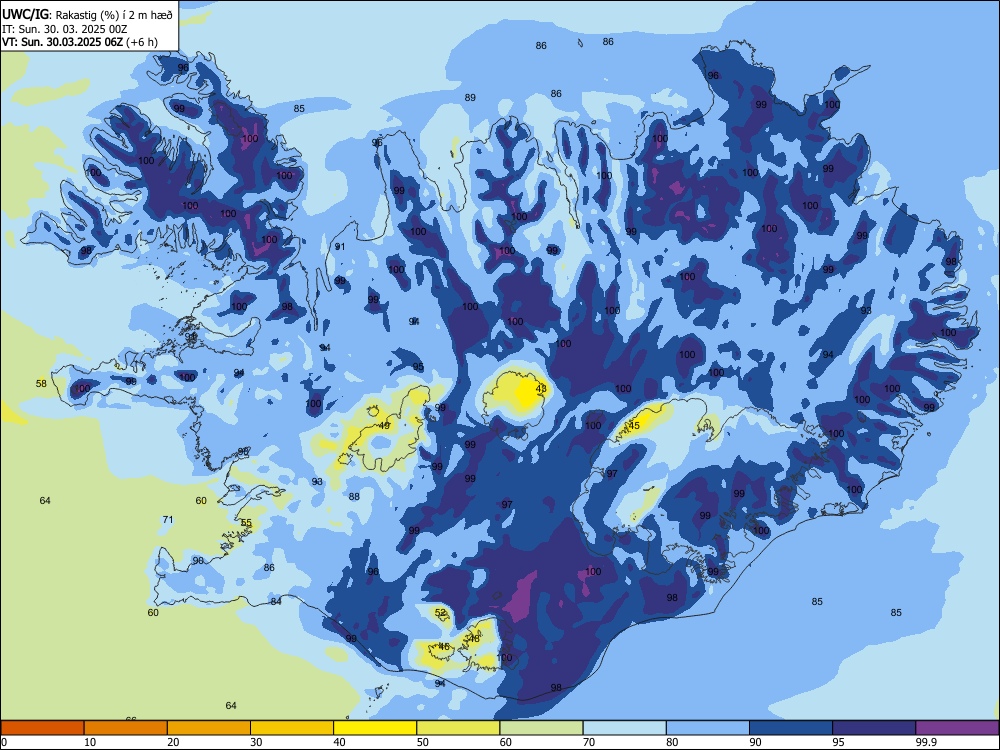This screenshot has height=750, width=1000.
Task: Select the 50–60 yellow-green legend swatch
Action: tap(458, 728)
